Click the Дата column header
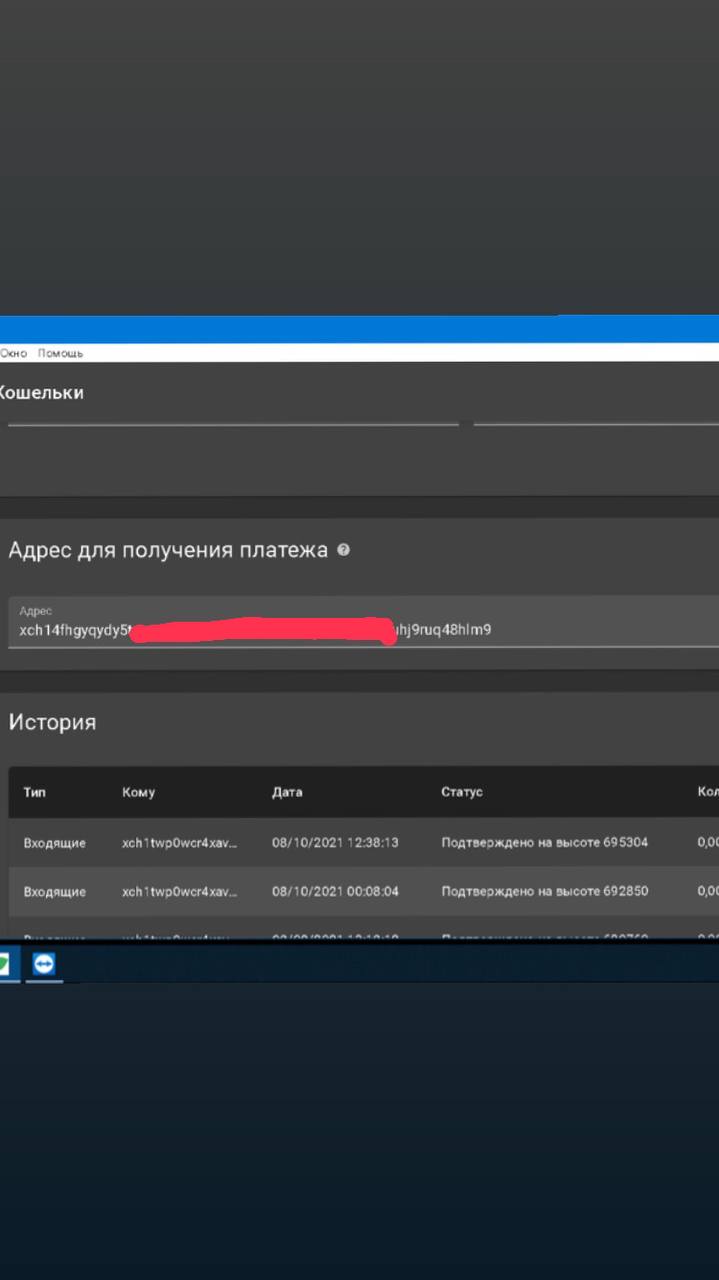Screen dimensions: 719x1280 click(x=287, y=792)
